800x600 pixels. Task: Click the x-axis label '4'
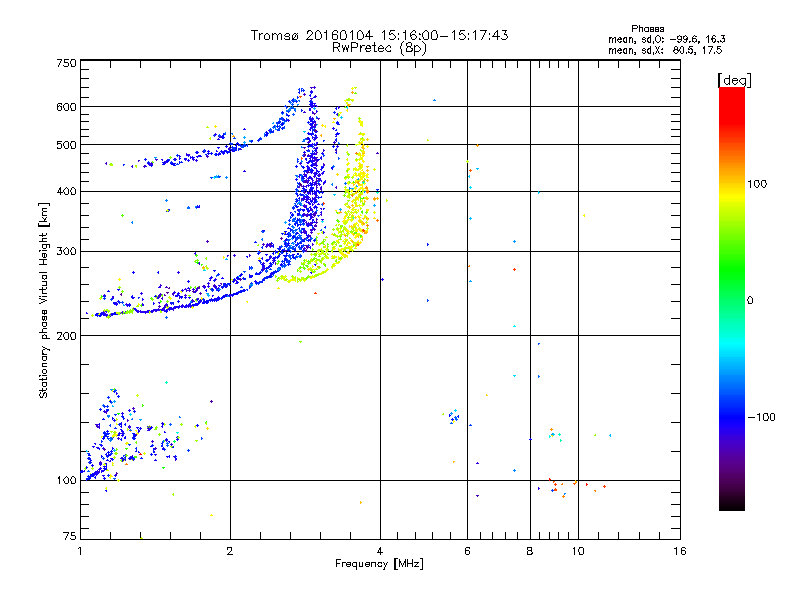380,551
